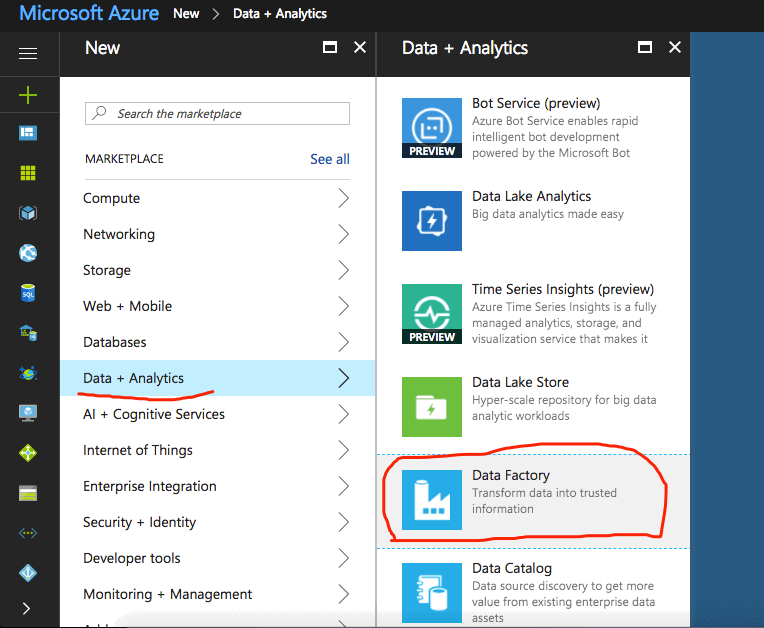Image resolution: width=764 pixels, height=628 pixels.
Task: Click the New breadcrumb
Action: pyautogui.click(x=186, y=14)
